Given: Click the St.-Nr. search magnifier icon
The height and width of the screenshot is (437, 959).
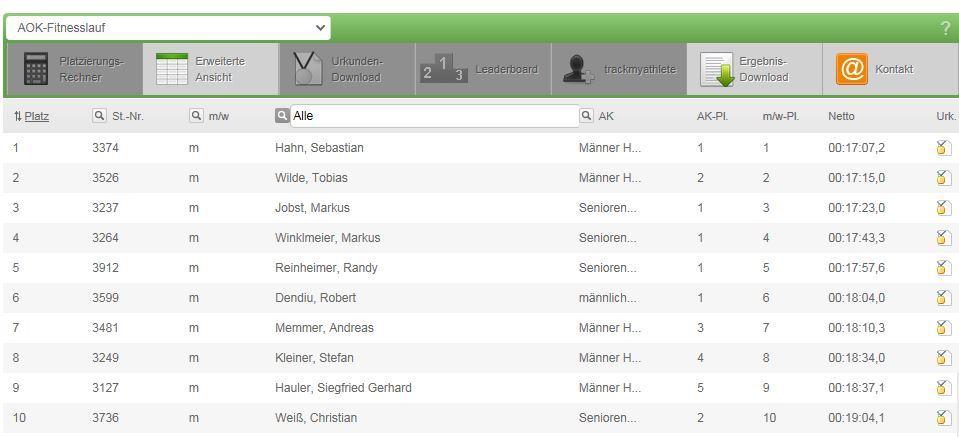Looking at the screenshot, I should (99, 116).
